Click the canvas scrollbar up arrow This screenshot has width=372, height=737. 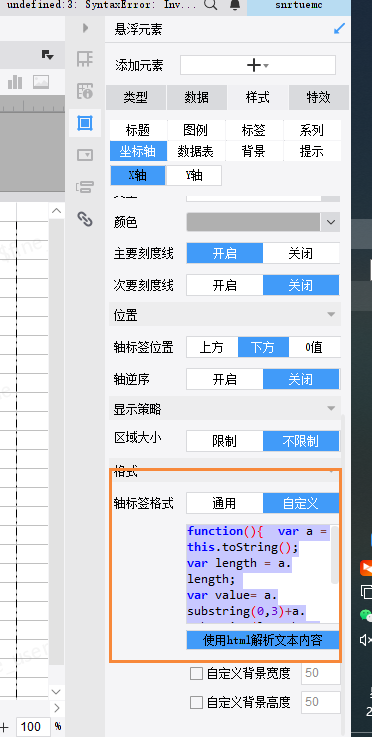[x=56, y=212]
